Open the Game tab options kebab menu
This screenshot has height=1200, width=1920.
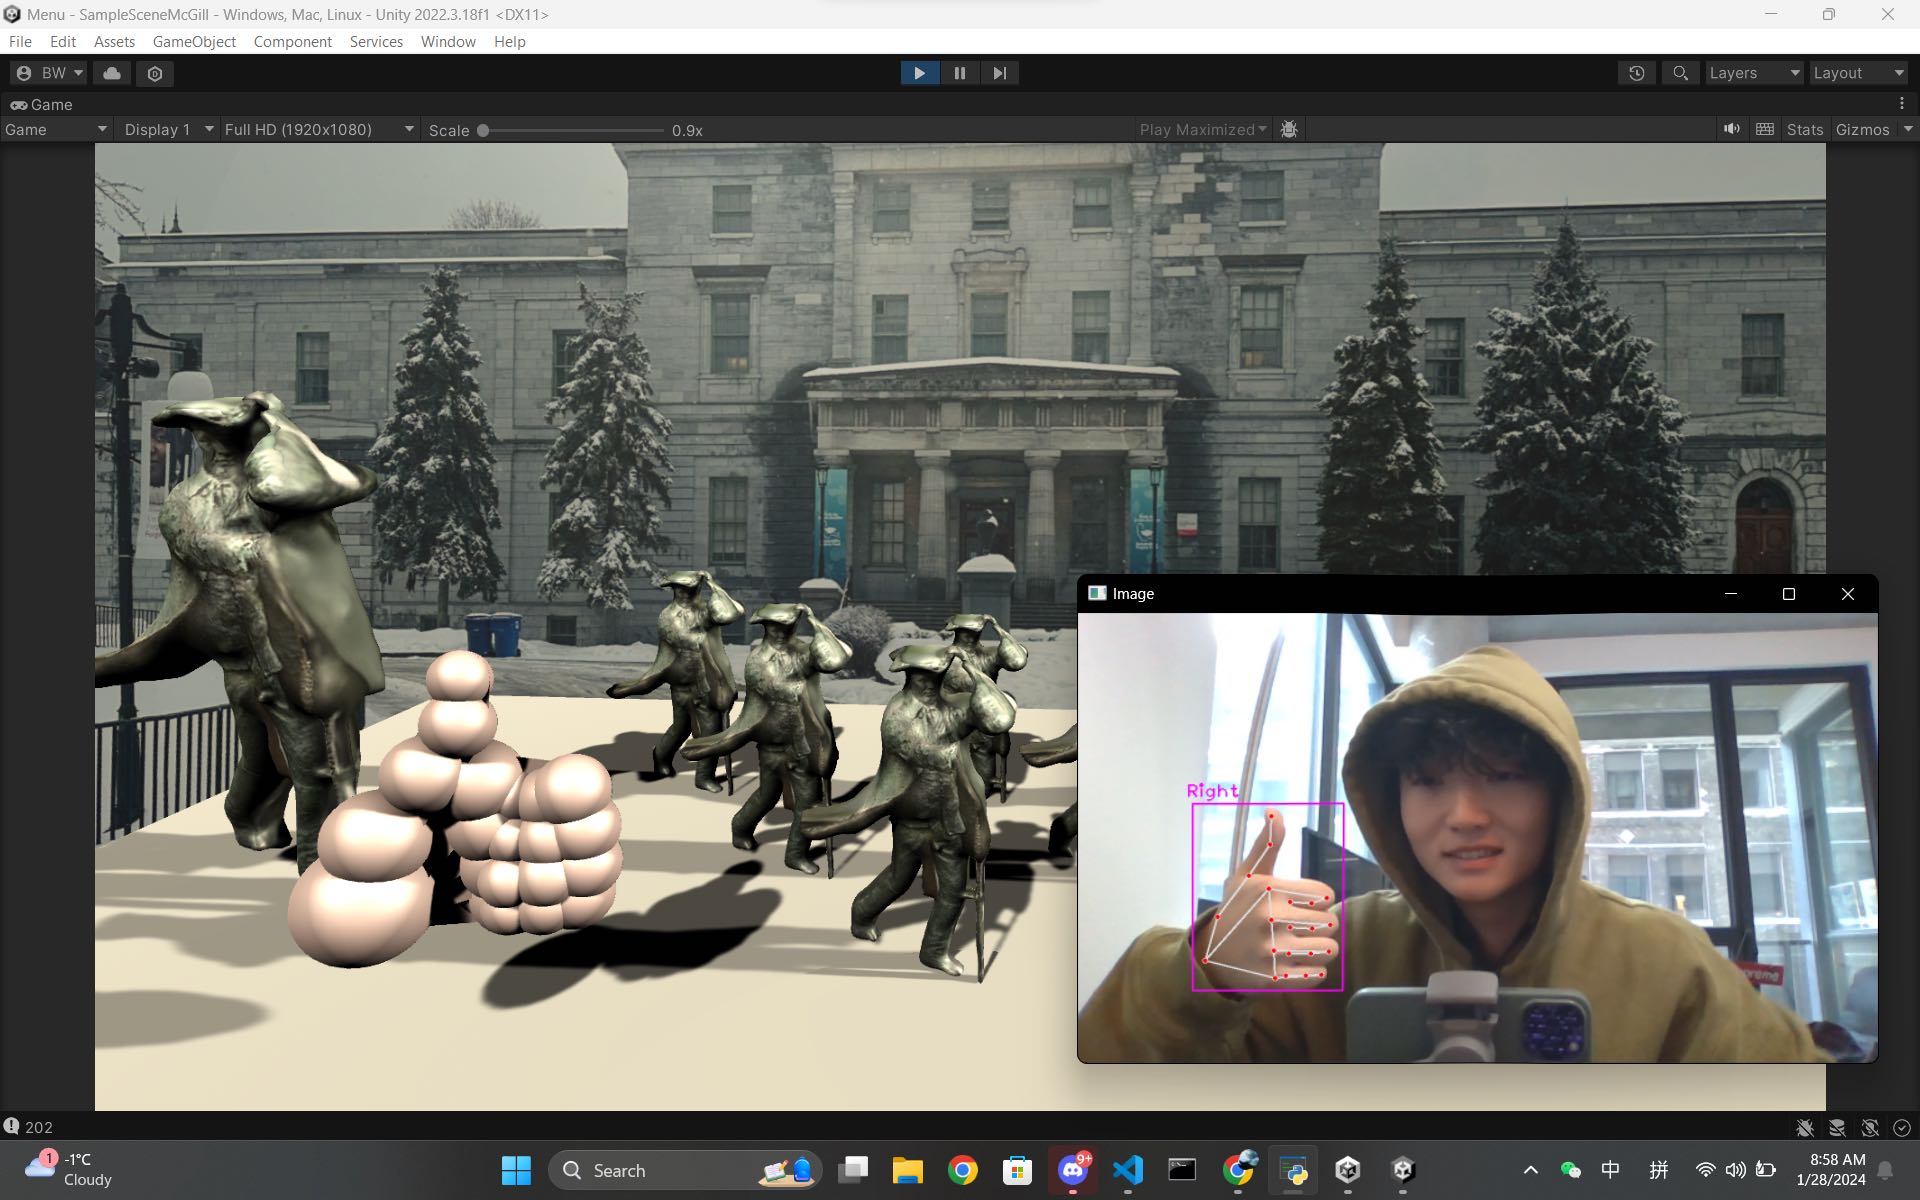[x=1901, y=104]
